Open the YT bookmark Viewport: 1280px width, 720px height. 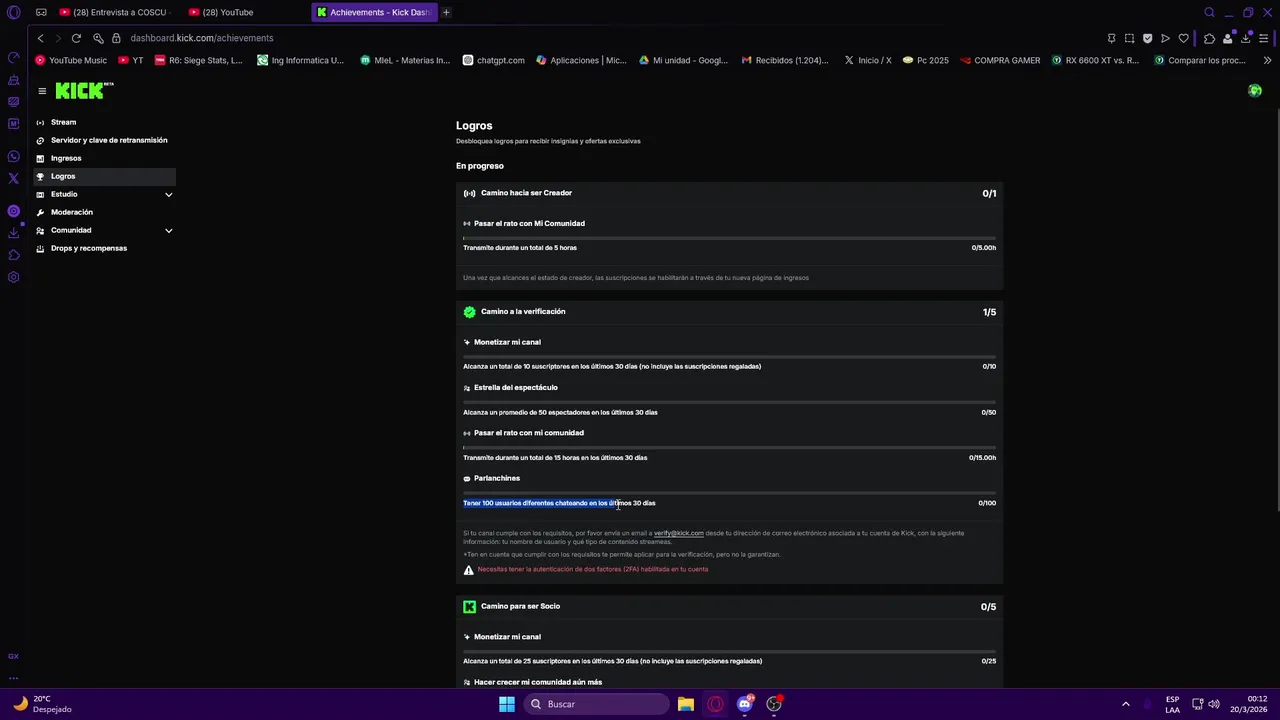point(130,60)
